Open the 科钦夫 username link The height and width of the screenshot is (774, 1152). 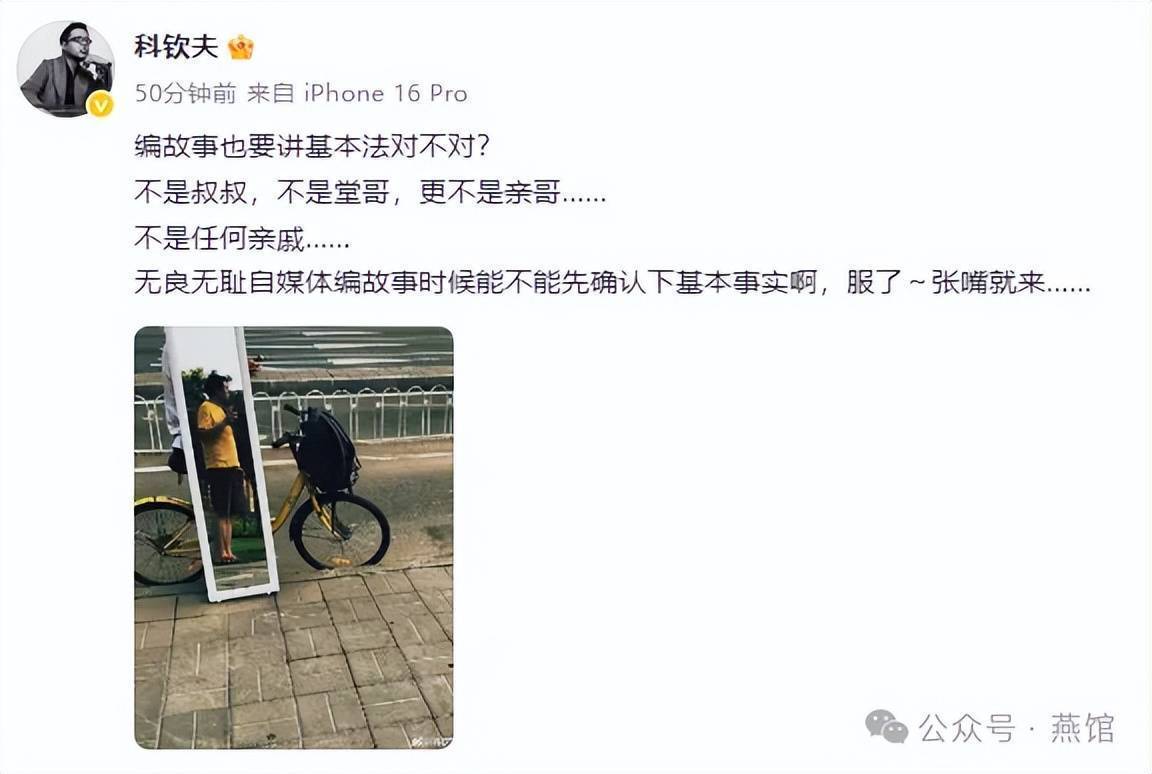176,47
